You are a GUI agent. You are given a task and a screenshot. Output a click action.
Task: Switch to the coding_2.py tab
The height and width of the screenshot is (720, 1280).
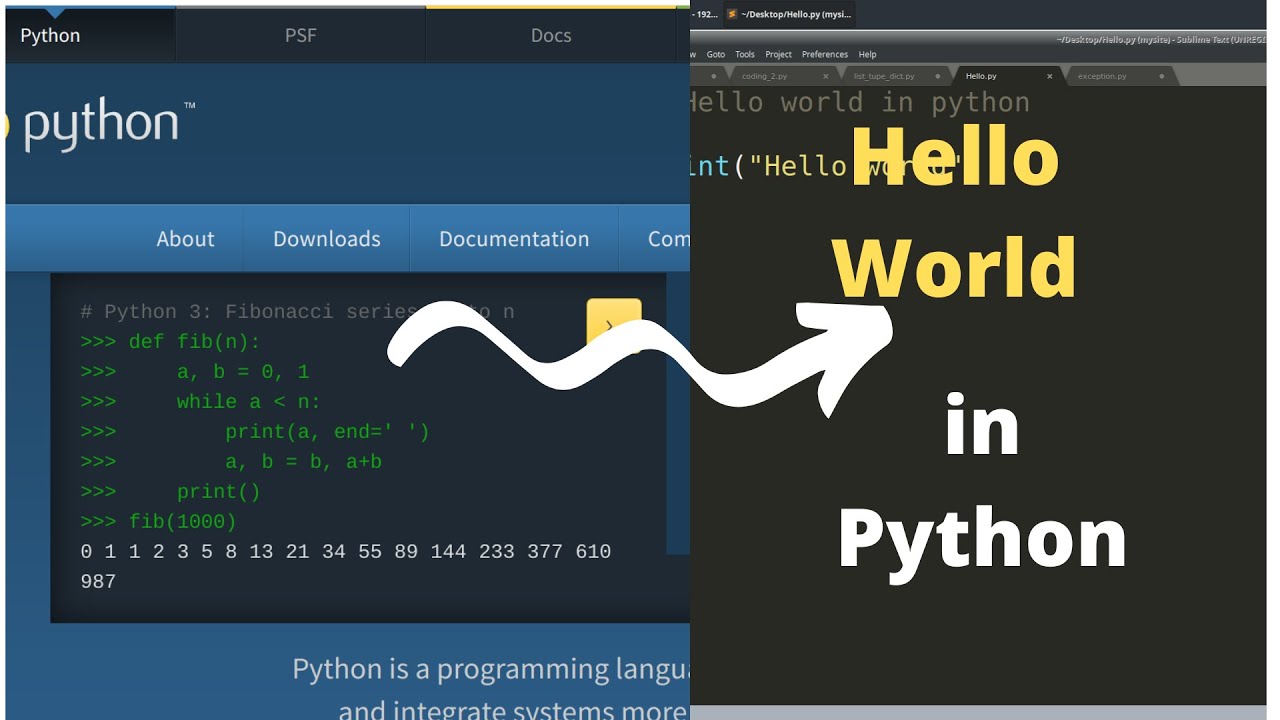764,76
